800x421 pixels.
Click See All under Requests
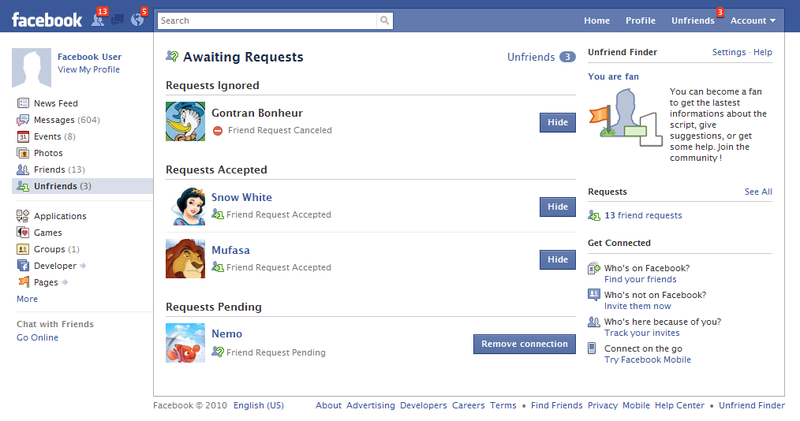pos(758,192)
